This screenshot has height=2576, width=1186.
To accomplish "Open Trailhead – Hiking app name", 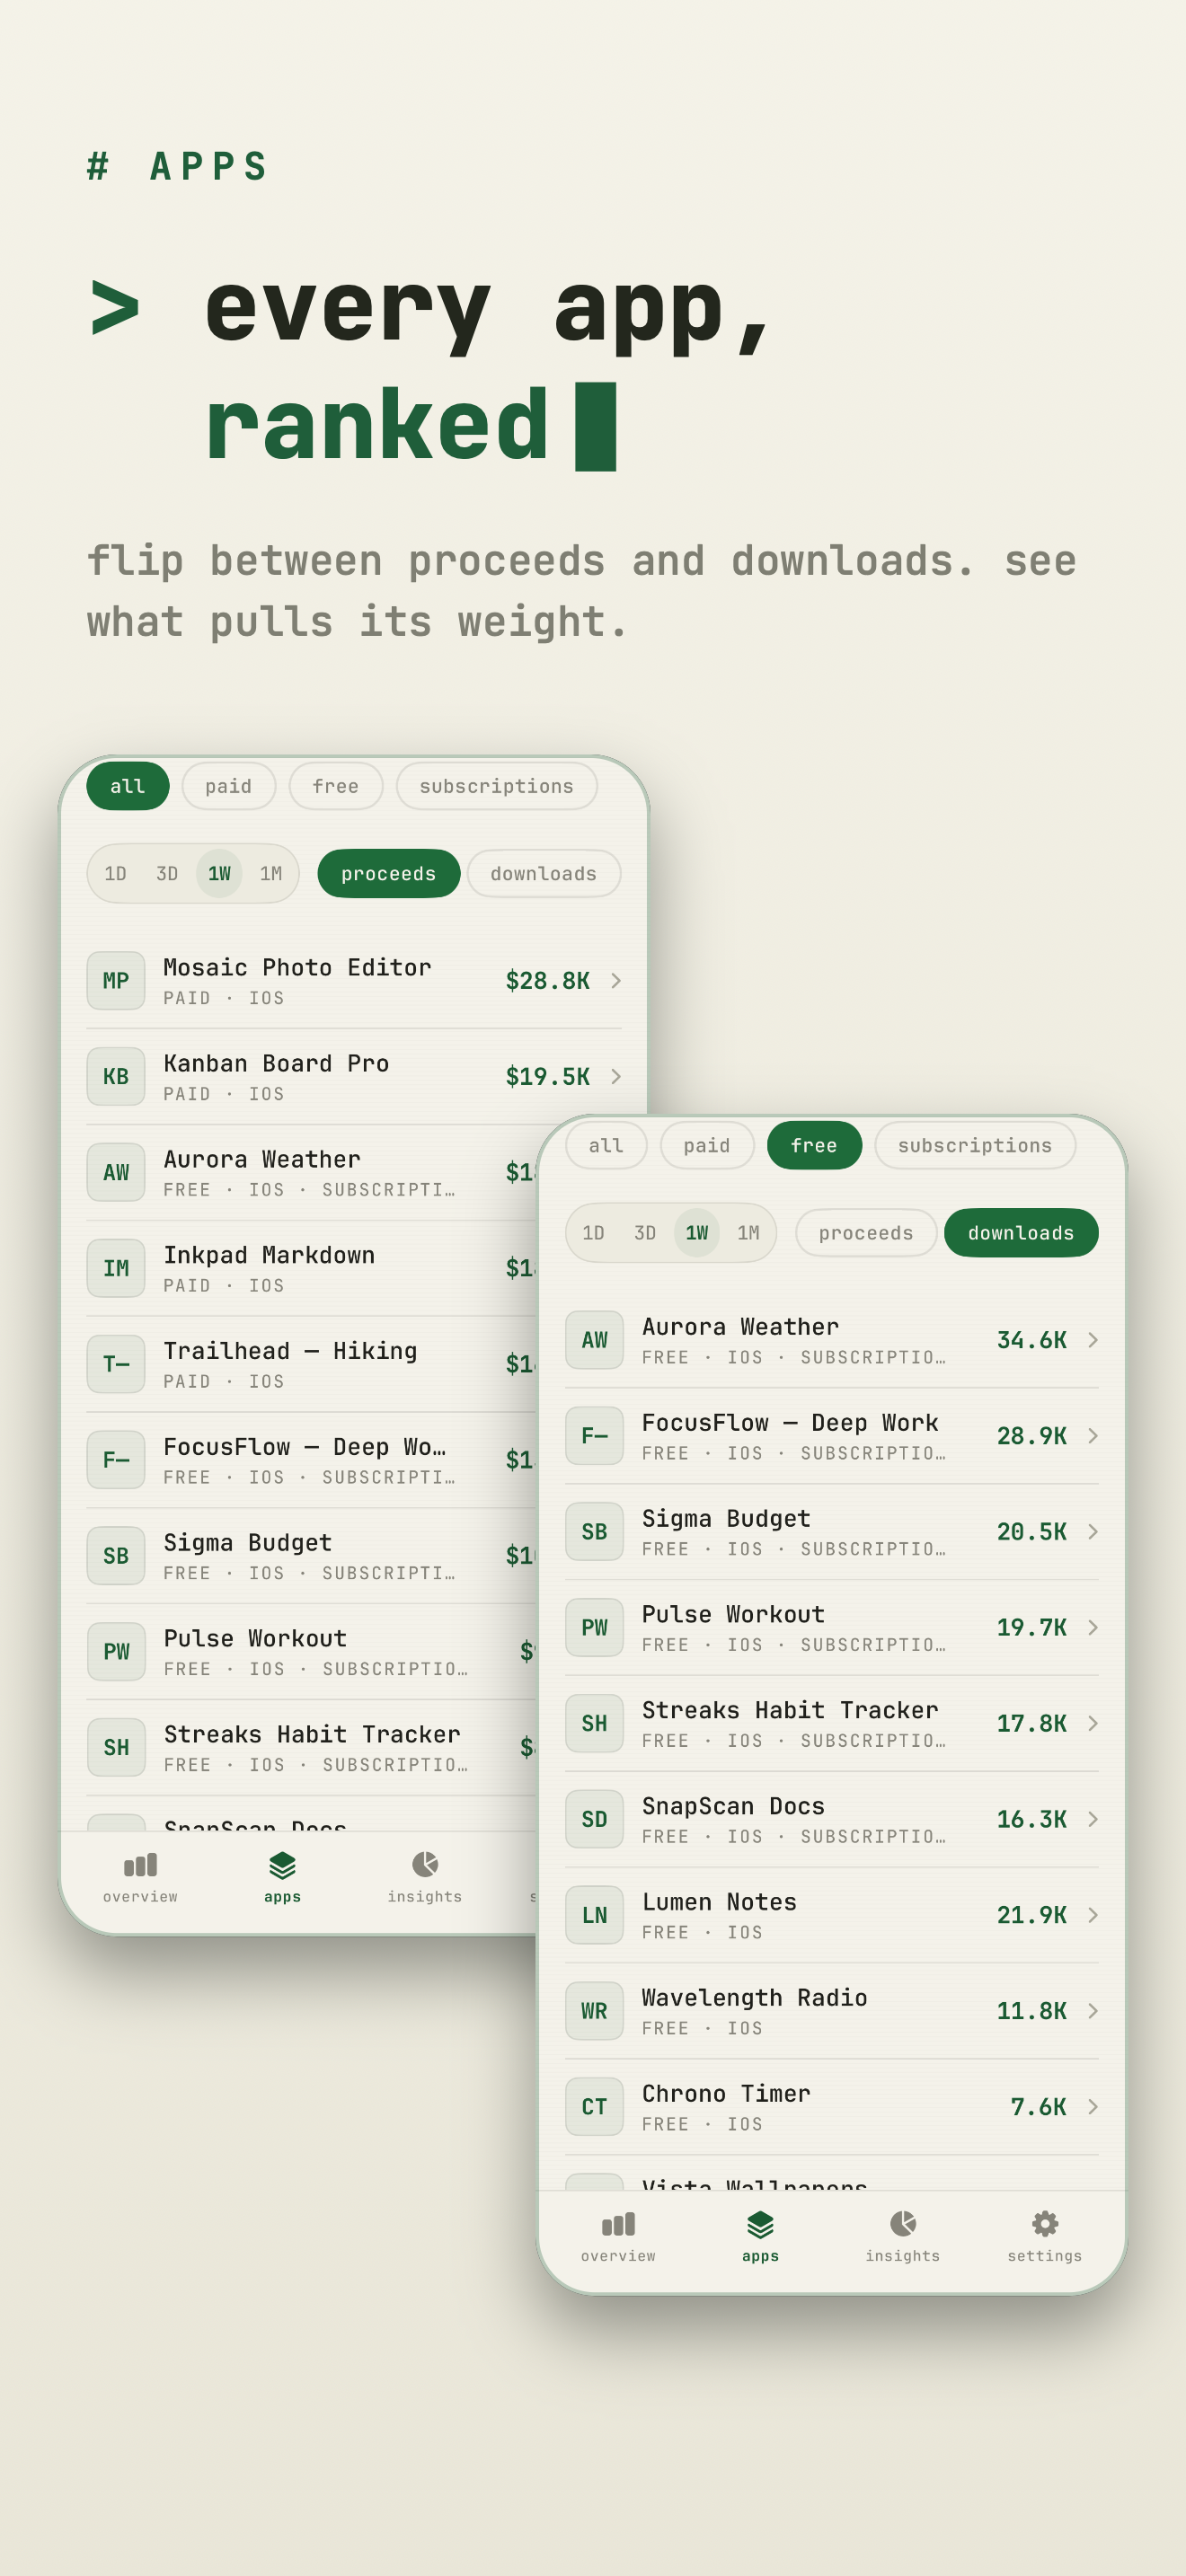I will point(290,1351).
